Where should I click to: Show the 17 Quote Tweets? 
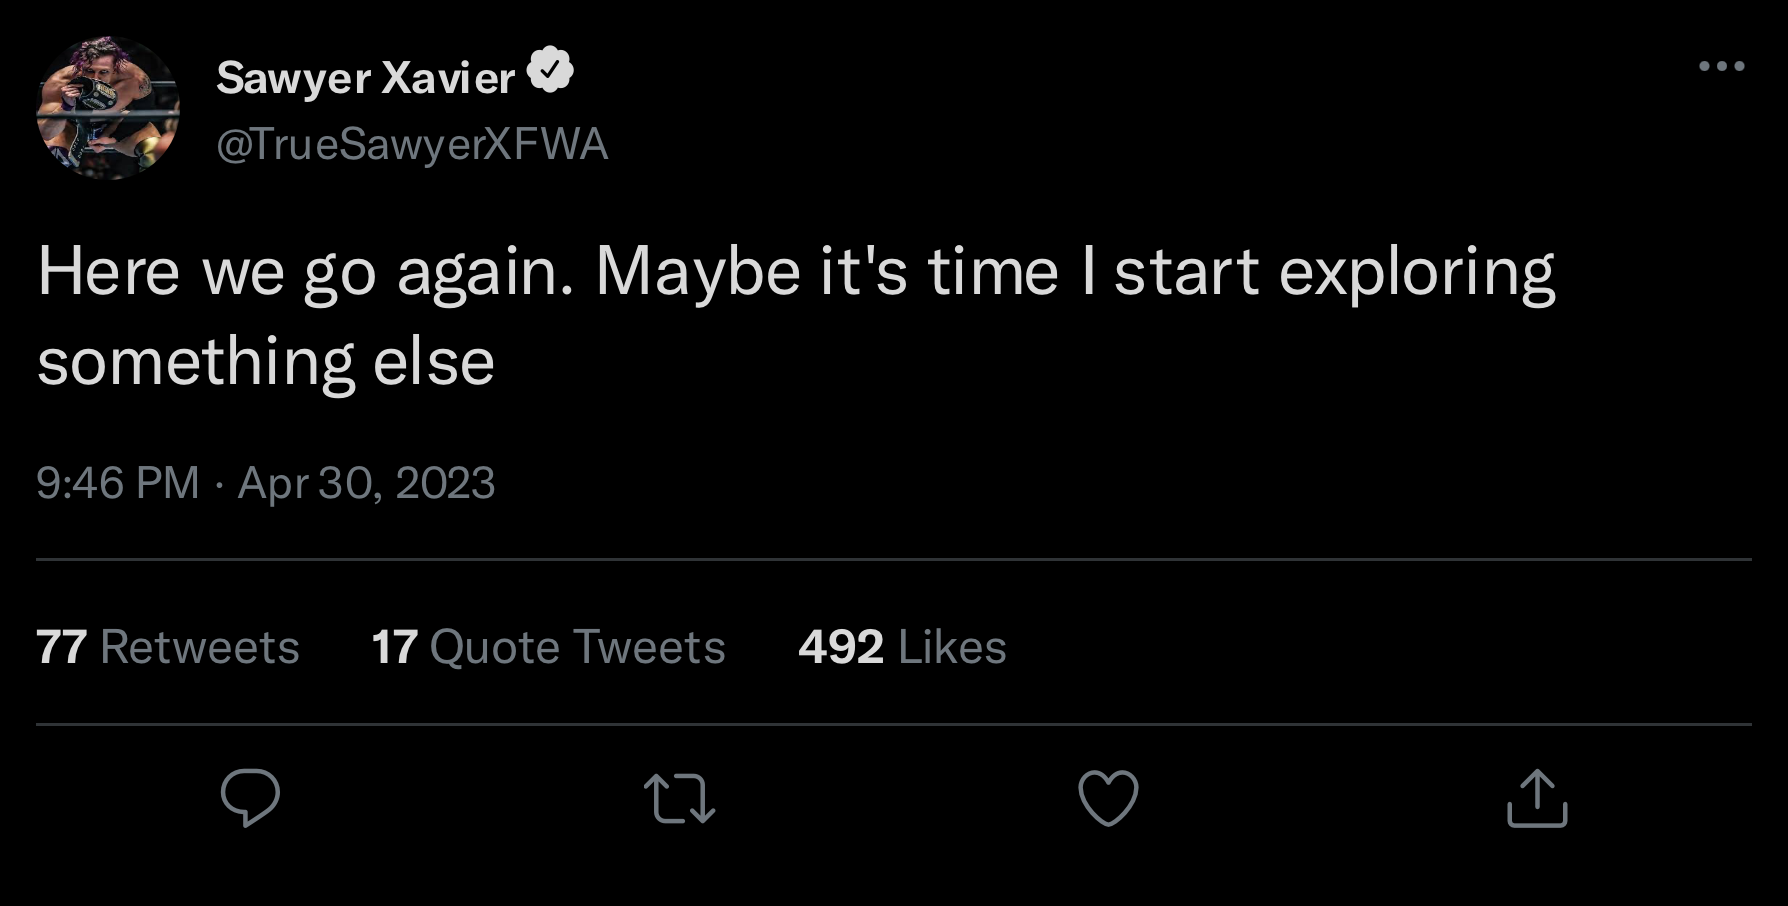(548, 647)
